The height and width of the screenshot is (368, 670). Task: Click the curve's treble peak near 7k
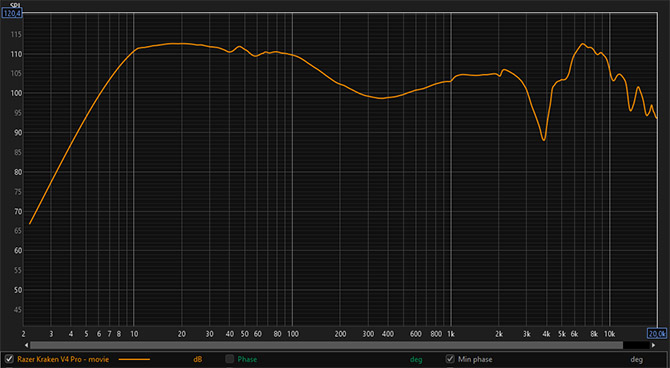pyautogui.click(x=582, y=44)
